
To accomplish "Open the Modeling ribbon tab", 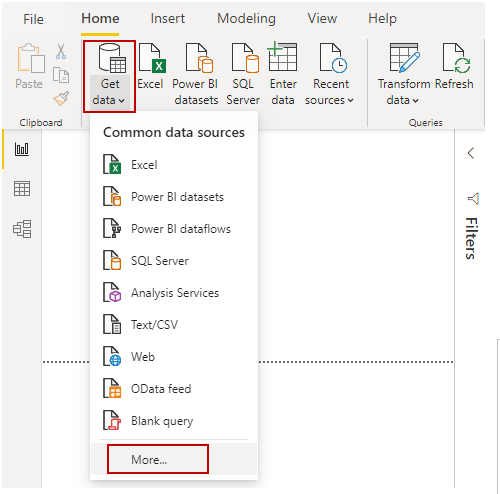I will (246, 18).
